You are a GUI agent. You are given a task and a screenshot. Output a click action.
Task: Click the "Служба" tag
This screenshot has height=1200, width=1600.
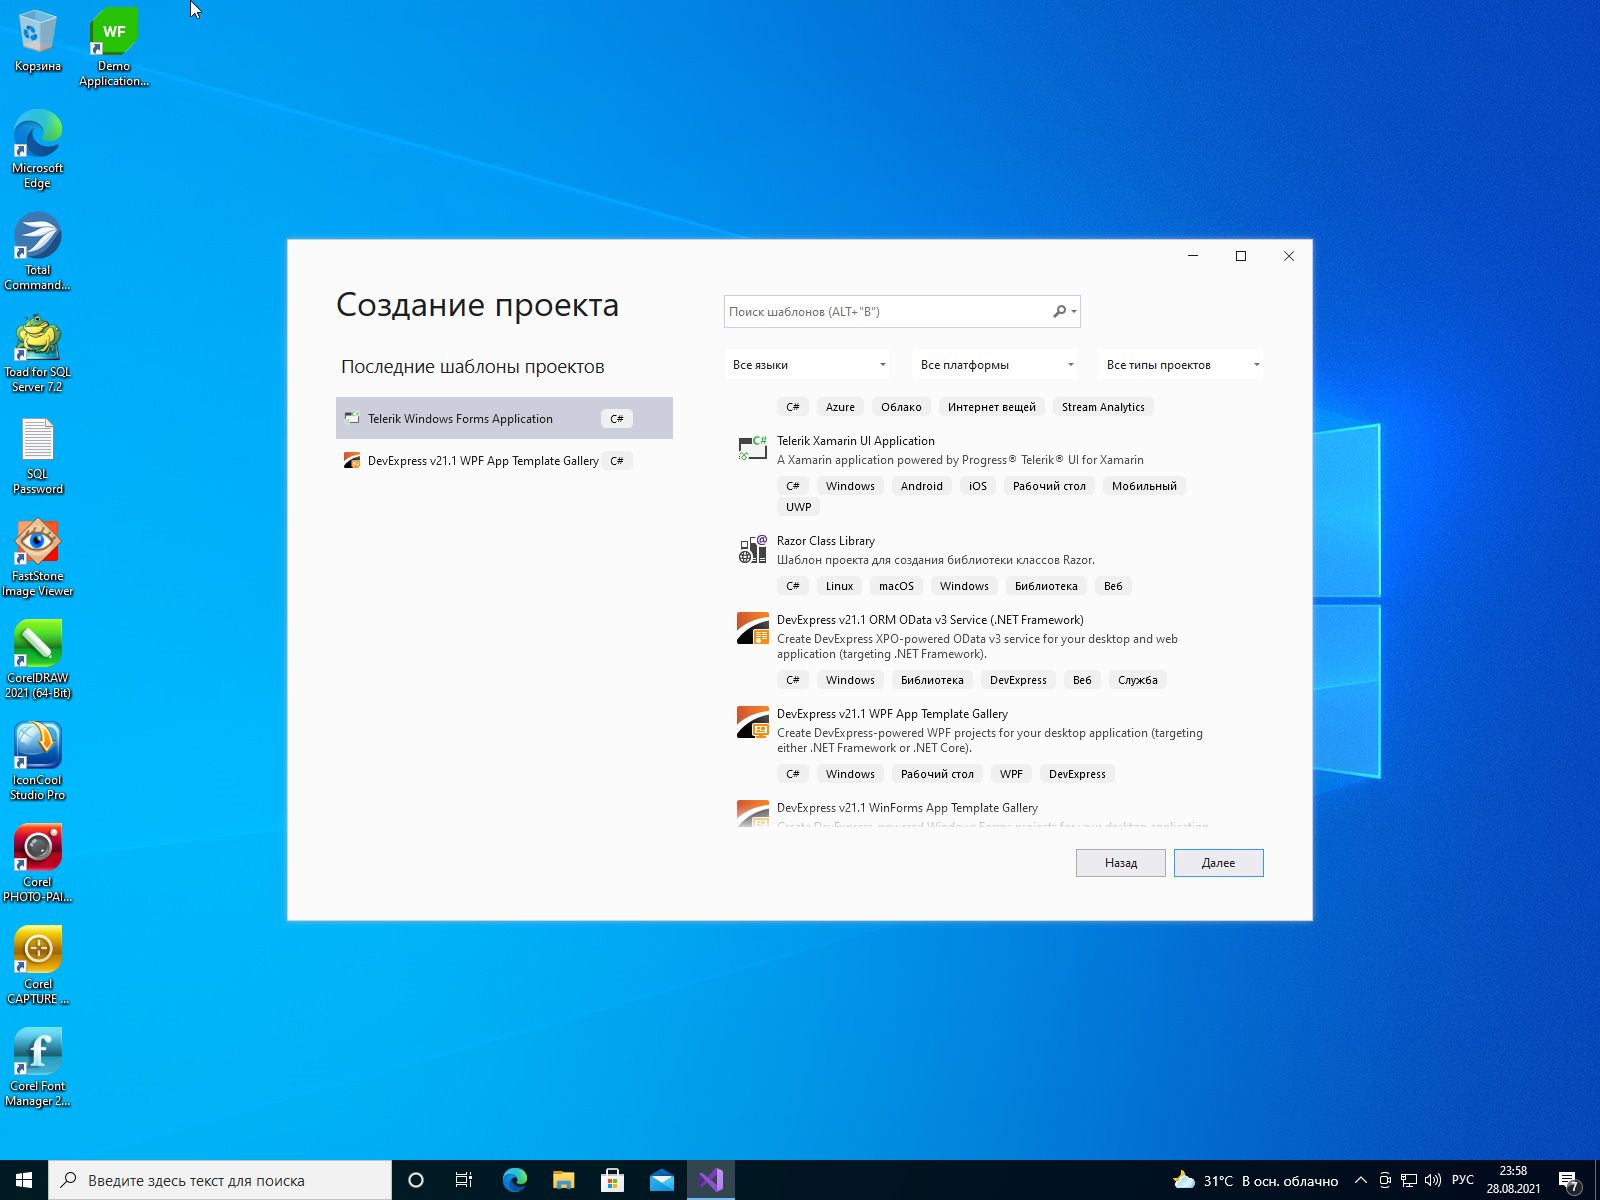pyautogui.click(x=1138, y=680)
